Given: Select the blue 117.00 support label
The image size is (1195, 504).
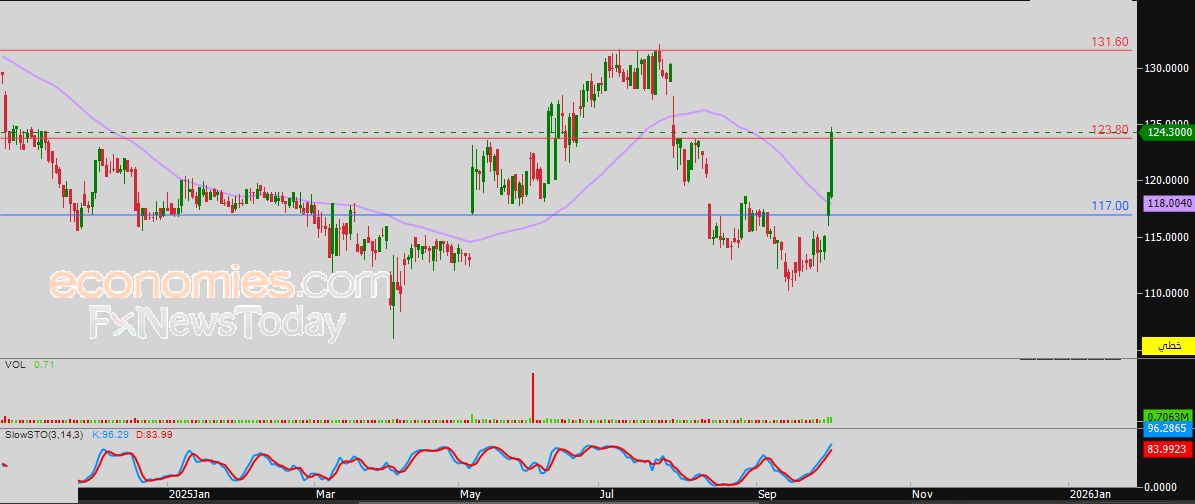Looking at the screenshot, I should [x=1109, y=206].
